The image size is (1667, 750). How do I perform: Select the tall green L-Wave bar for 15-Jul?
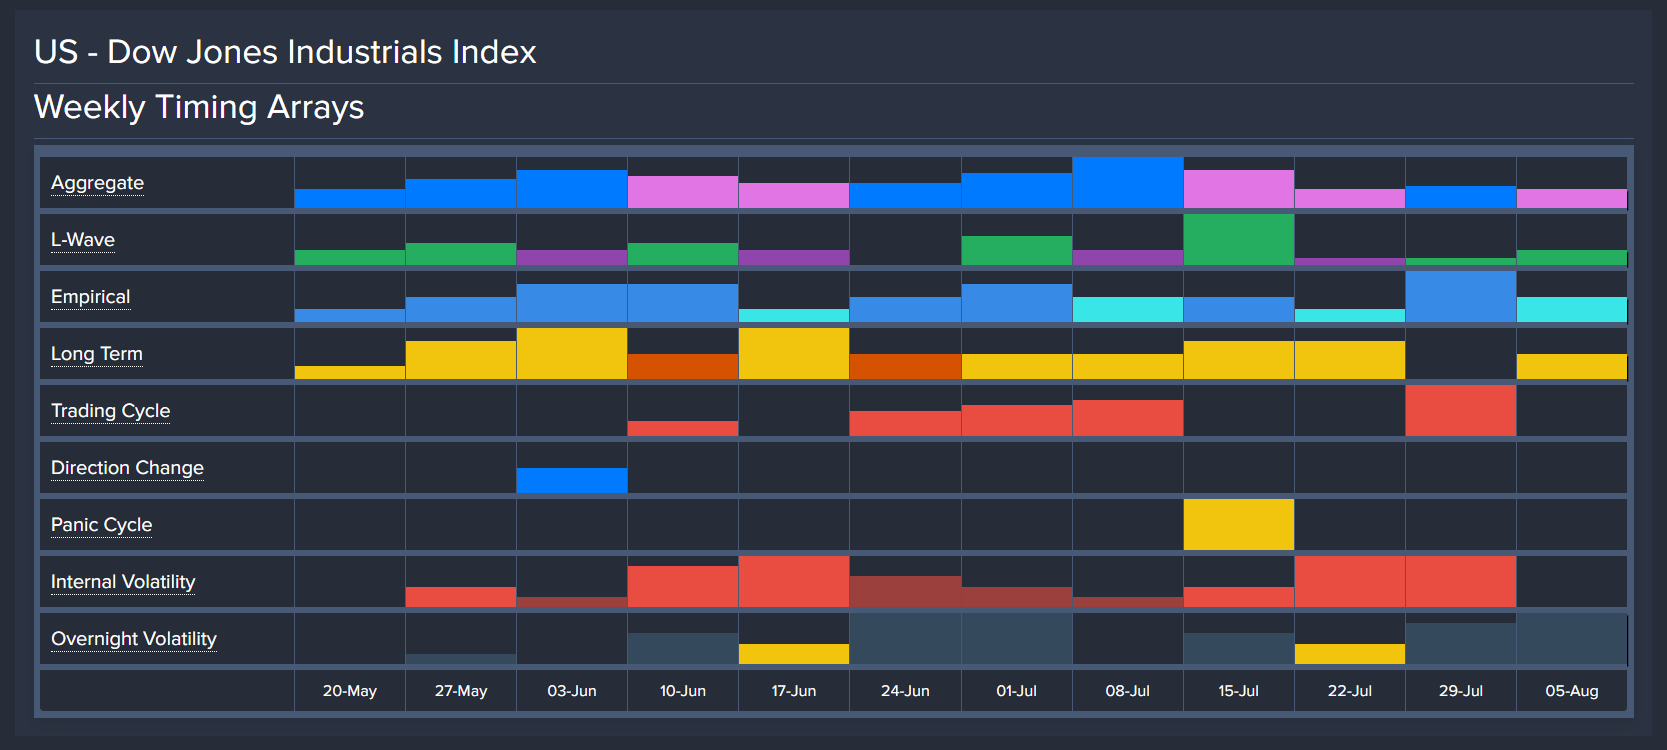1238,240
